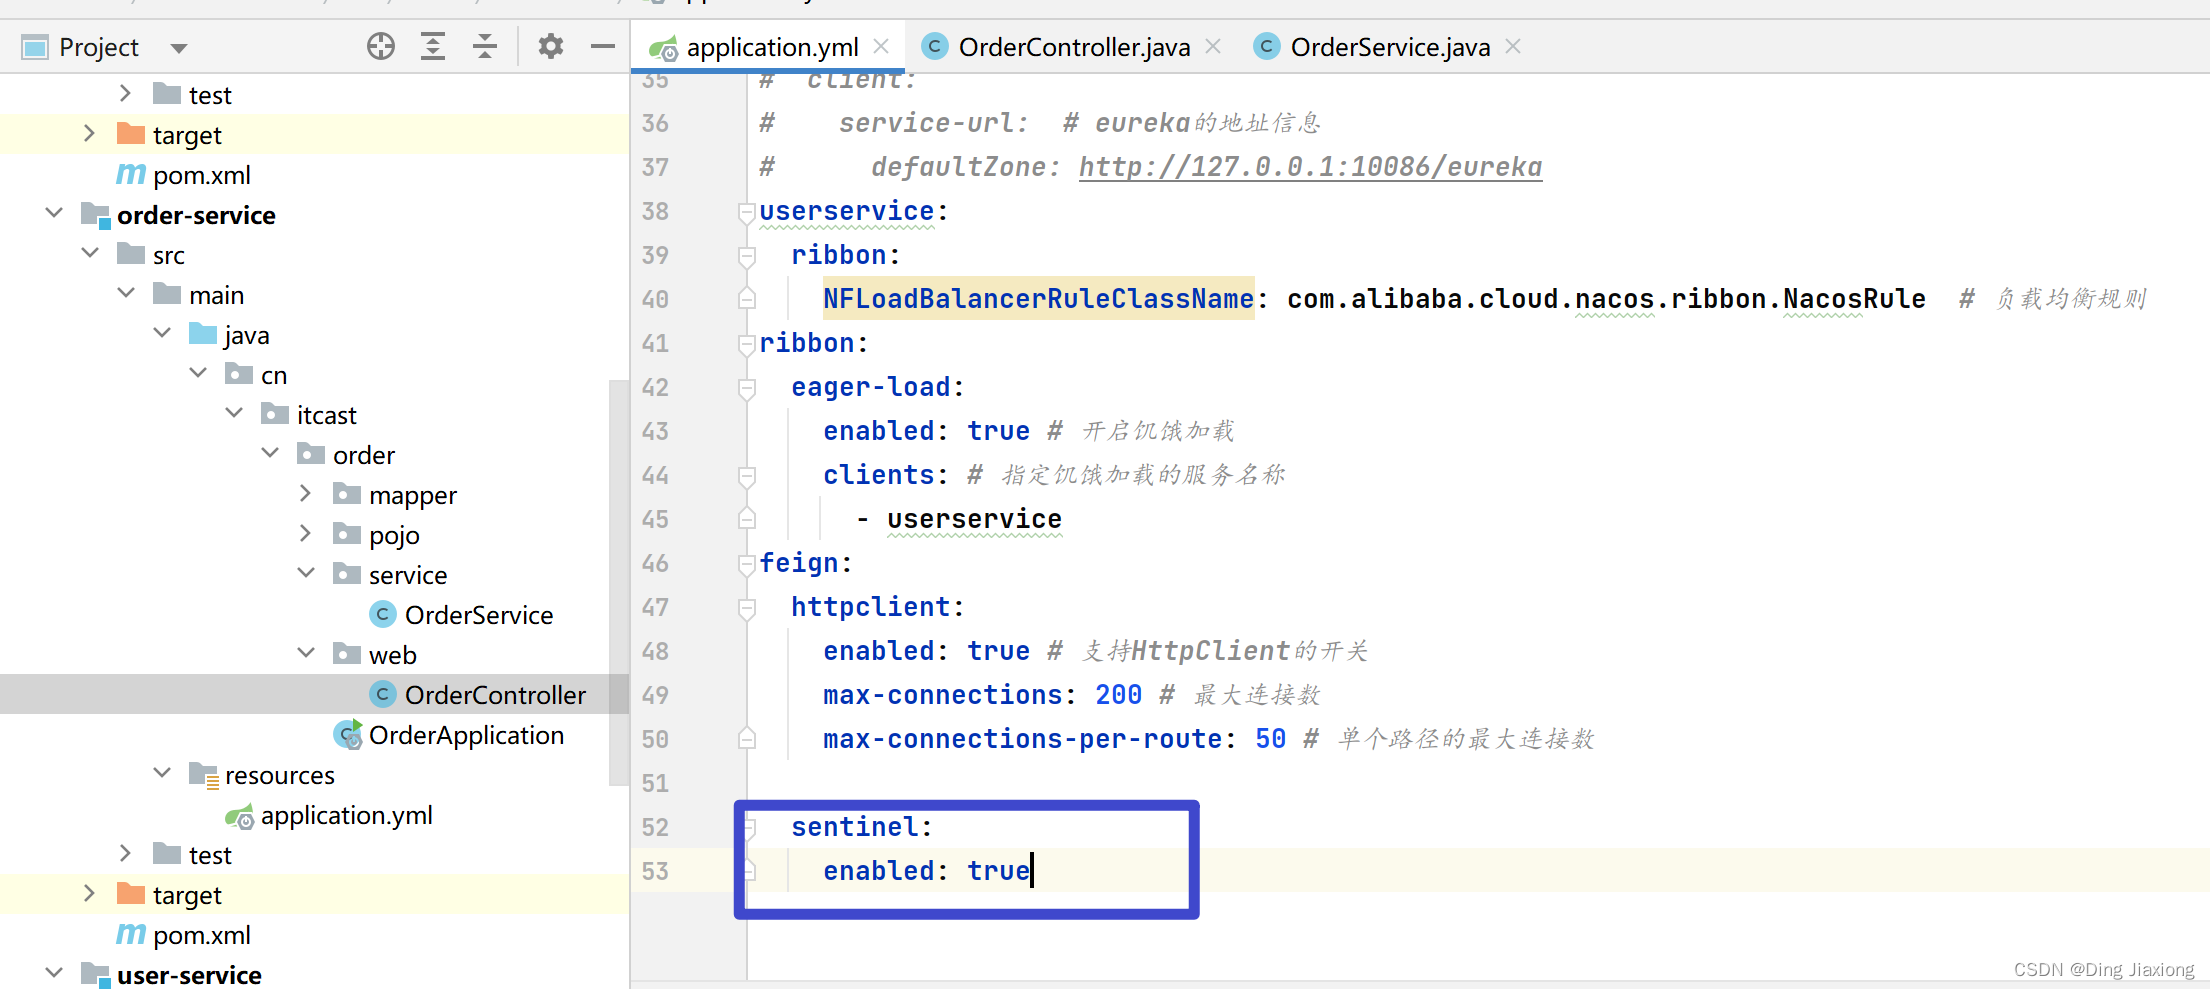2210x989 pixels.
Task: Collapse the order package
Action: pyautogui.click(x=270, y=453)
